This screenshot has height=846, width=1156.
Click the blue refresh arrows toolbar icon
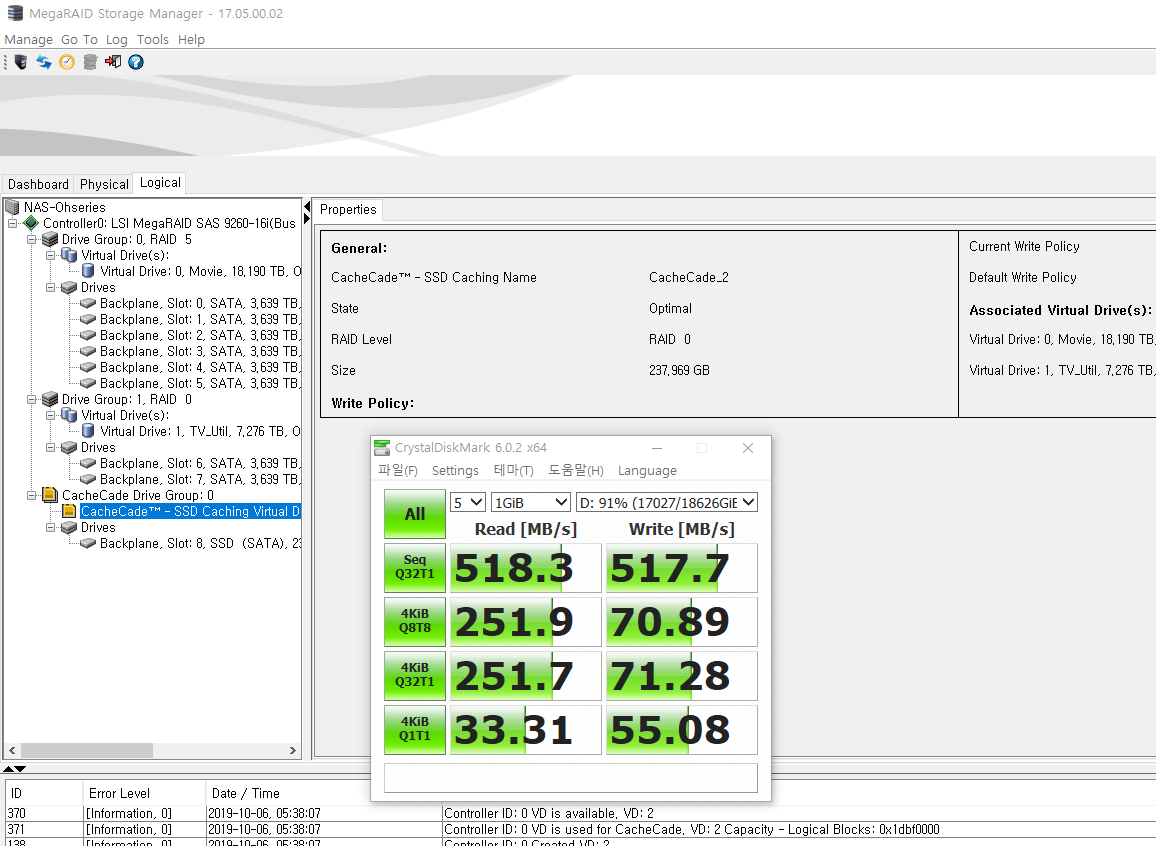(x=43, y=62)
